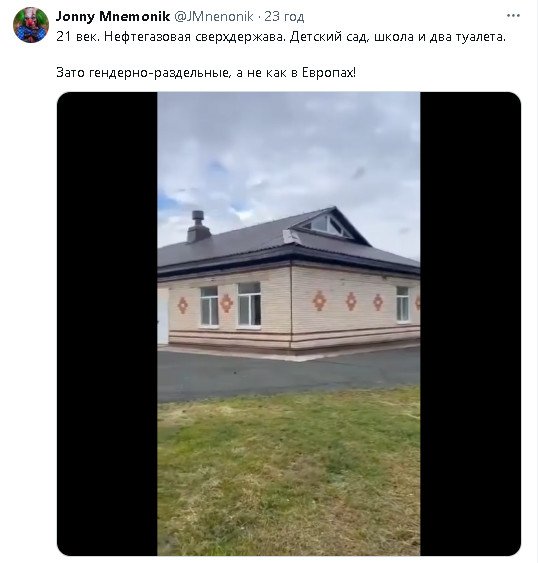Open Jonny Mnemonik's clown profile avatar
Viewport: 538px width, 563px height.
click(x=31, y=25)
